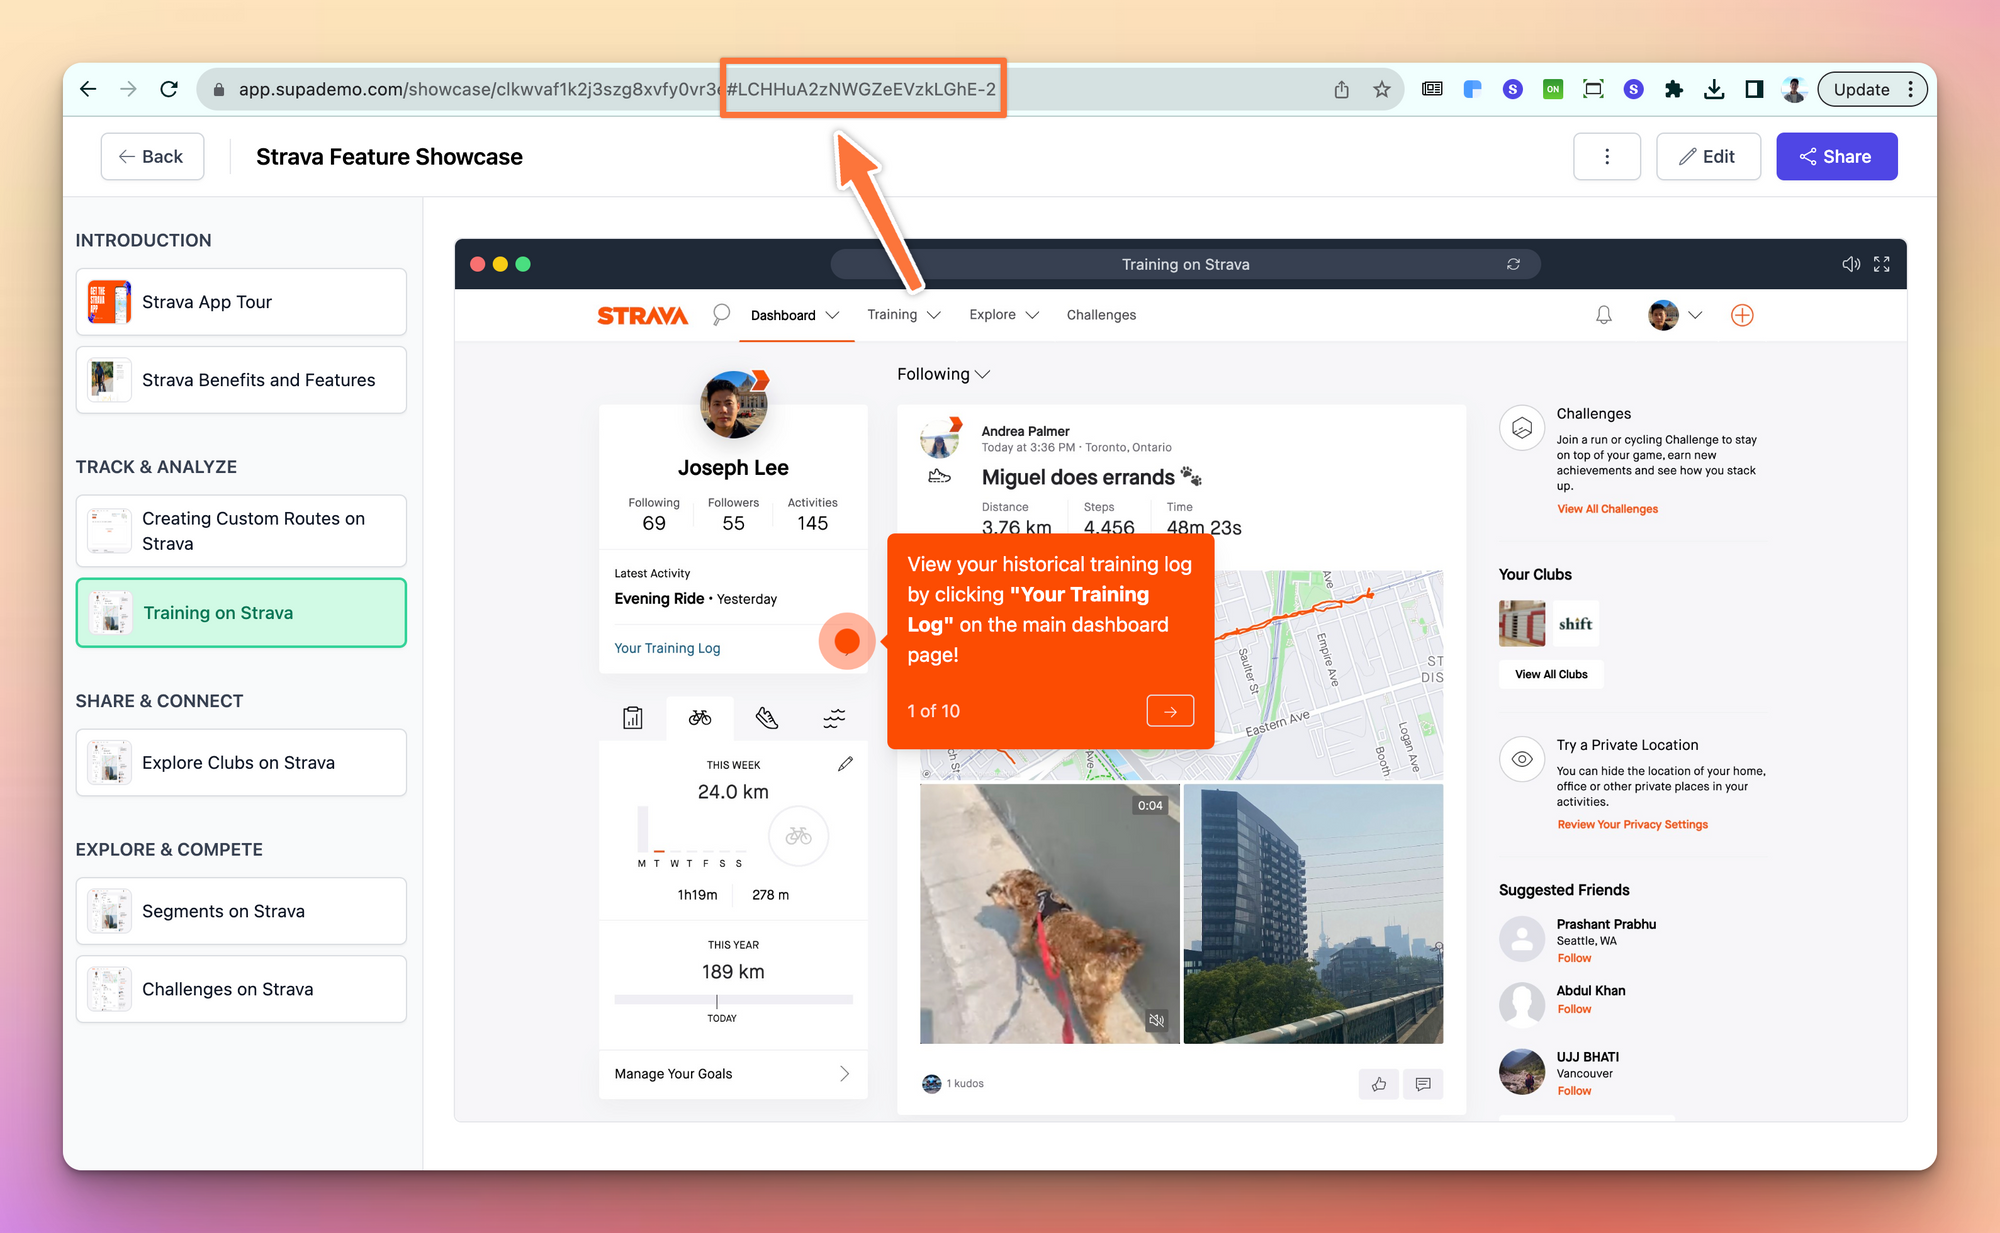Image resolution: width=2000 pixels, height=1233 pixels.
Task: Click Review Your Privacy Settings link
Action: tap(1632, 825)
